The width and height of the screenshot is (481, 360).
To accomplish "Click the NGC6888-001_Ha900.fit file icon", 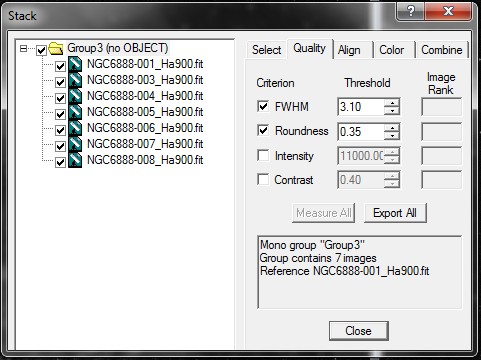I will [75, 64].
